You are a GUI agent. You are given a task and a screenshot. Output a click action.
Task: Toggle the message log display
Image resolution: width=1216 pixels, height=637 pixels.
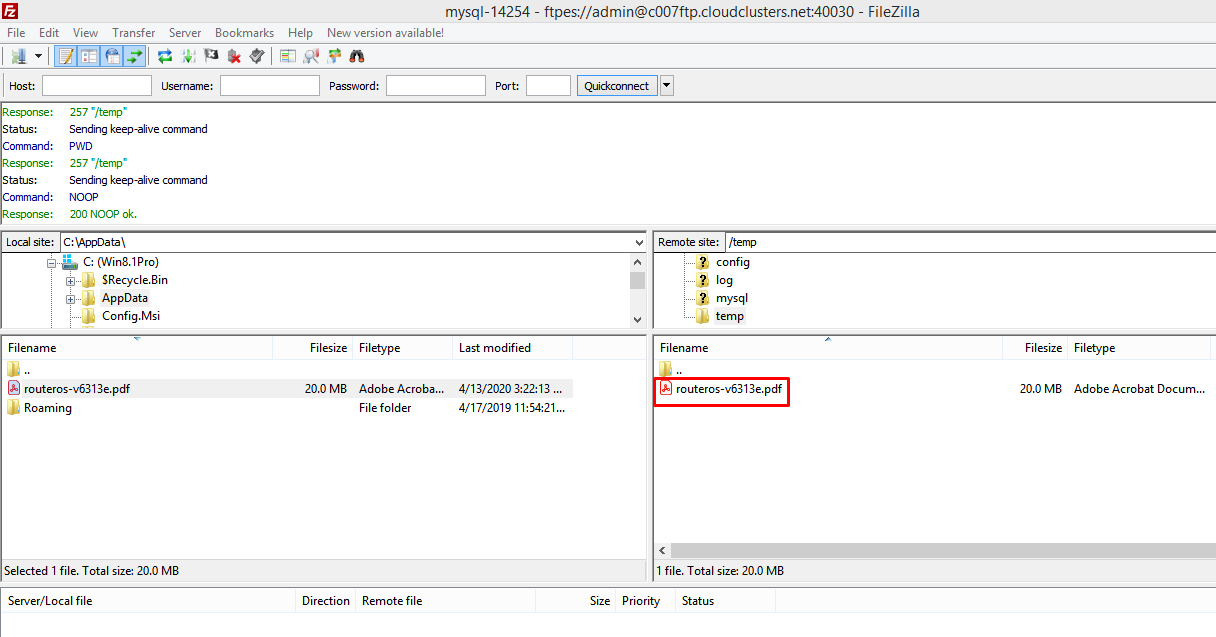[66, 56]
